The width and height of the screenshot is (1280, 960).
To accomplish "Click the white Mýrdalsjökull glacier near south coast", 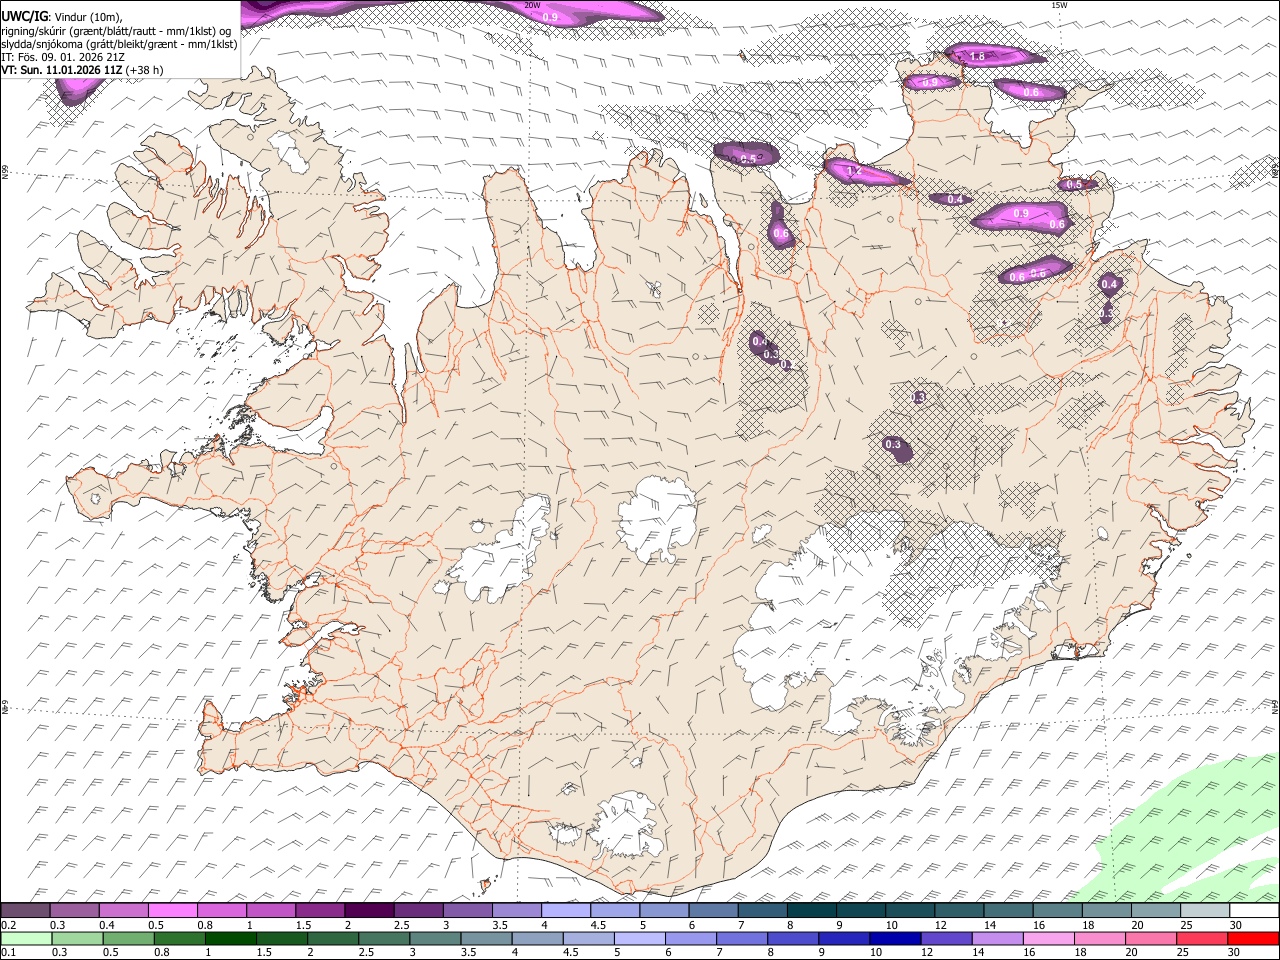I will (x=626, y=825).
